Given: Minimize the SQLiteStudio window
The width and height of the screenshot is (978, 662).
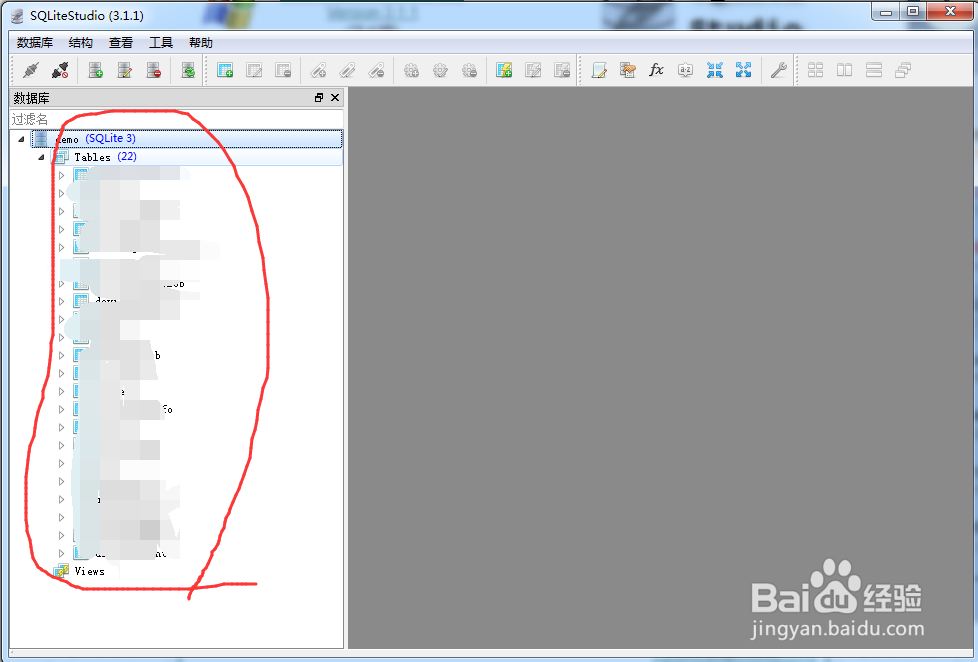Looking at the screenshot, I should pyautogui.click(x=886, y=12).
